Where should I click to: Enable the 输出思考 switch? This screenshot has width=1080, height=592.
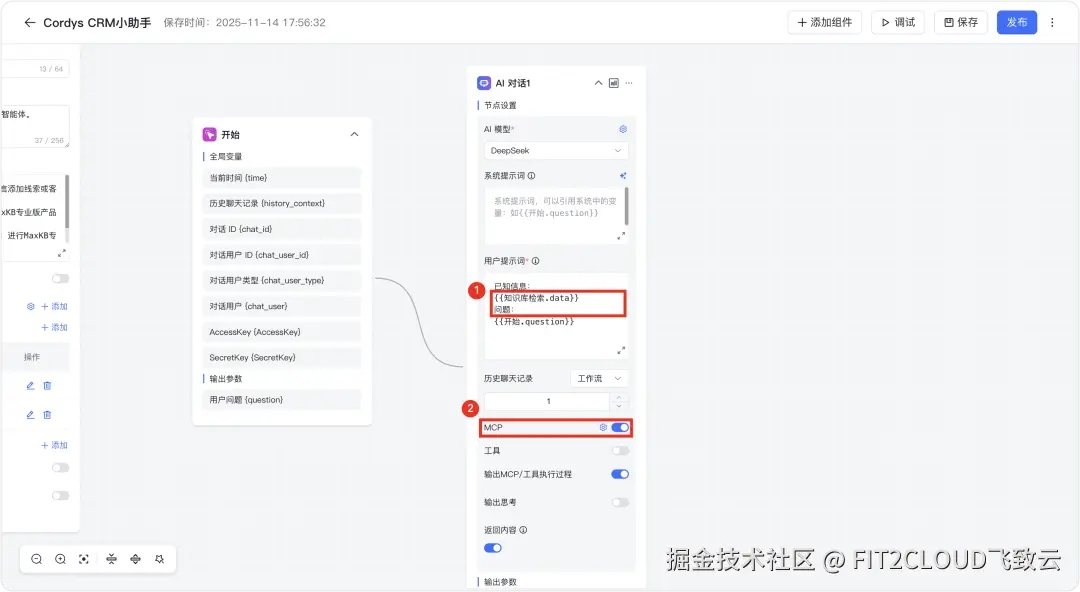coord(620,502)
